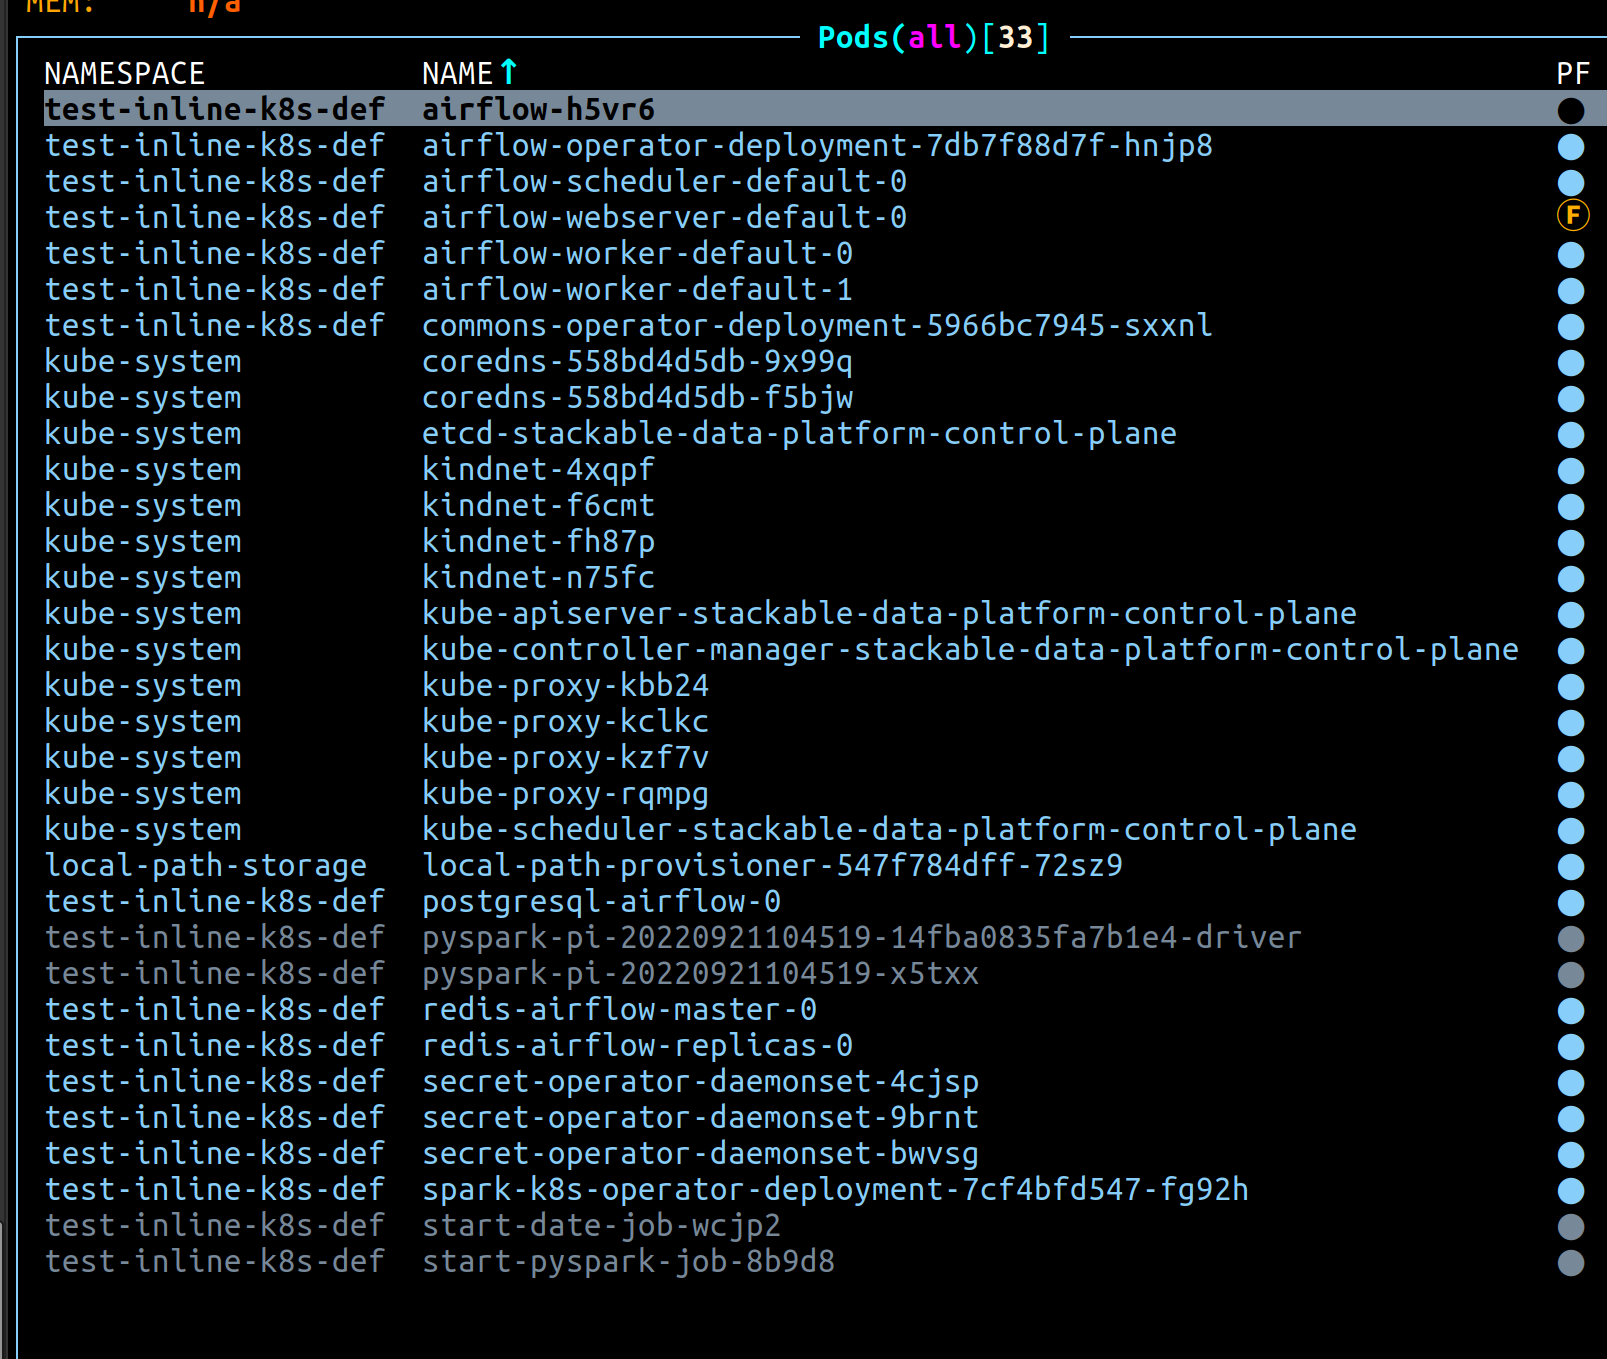This screenshot has height=1359, width=1607.
Task: Click PF dot of redis-airflow-replicas-0
Action: 1571,1047
